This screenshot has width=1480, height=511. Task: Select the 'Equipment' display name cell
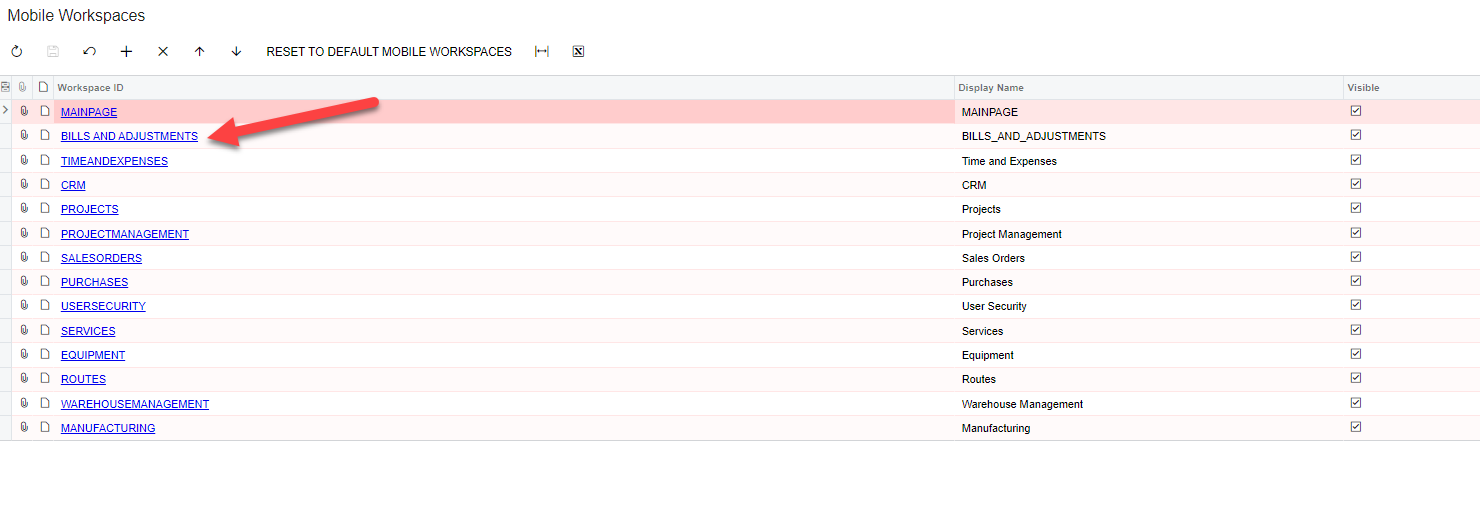click(1149, 355)
